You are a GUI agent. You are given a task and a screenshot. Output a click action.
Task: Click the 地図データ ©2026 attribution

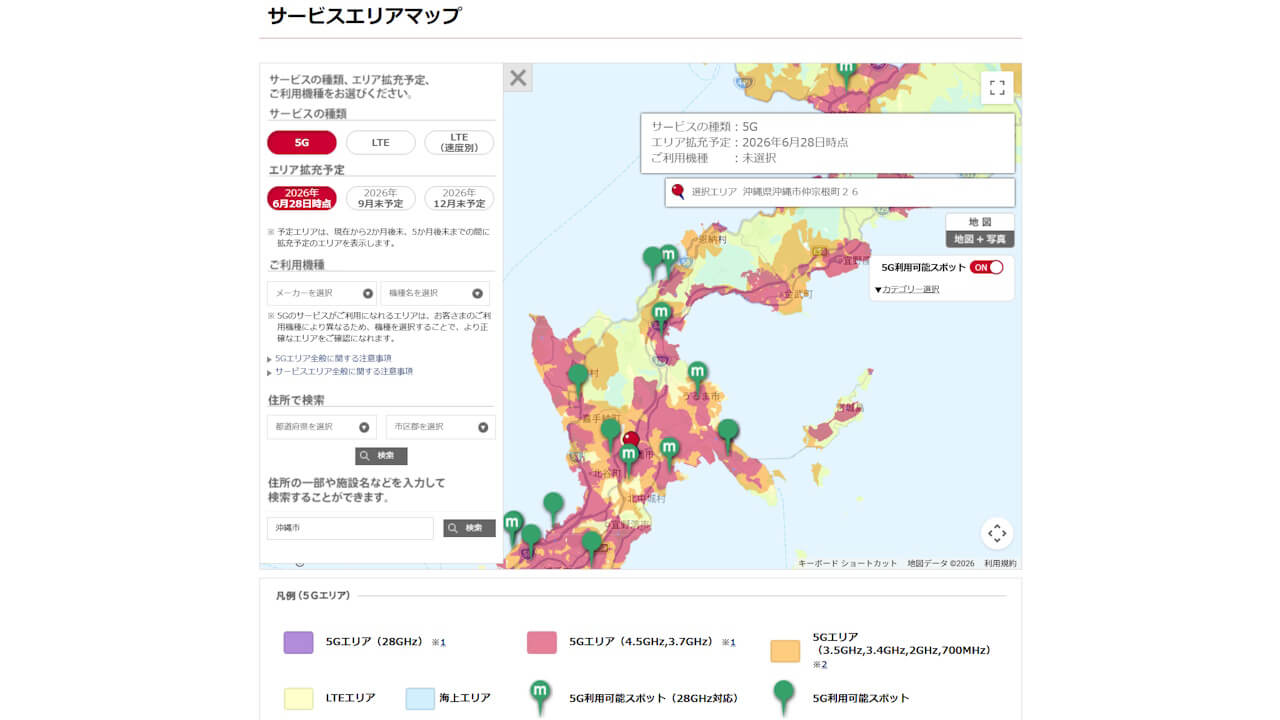coord(941,563)
